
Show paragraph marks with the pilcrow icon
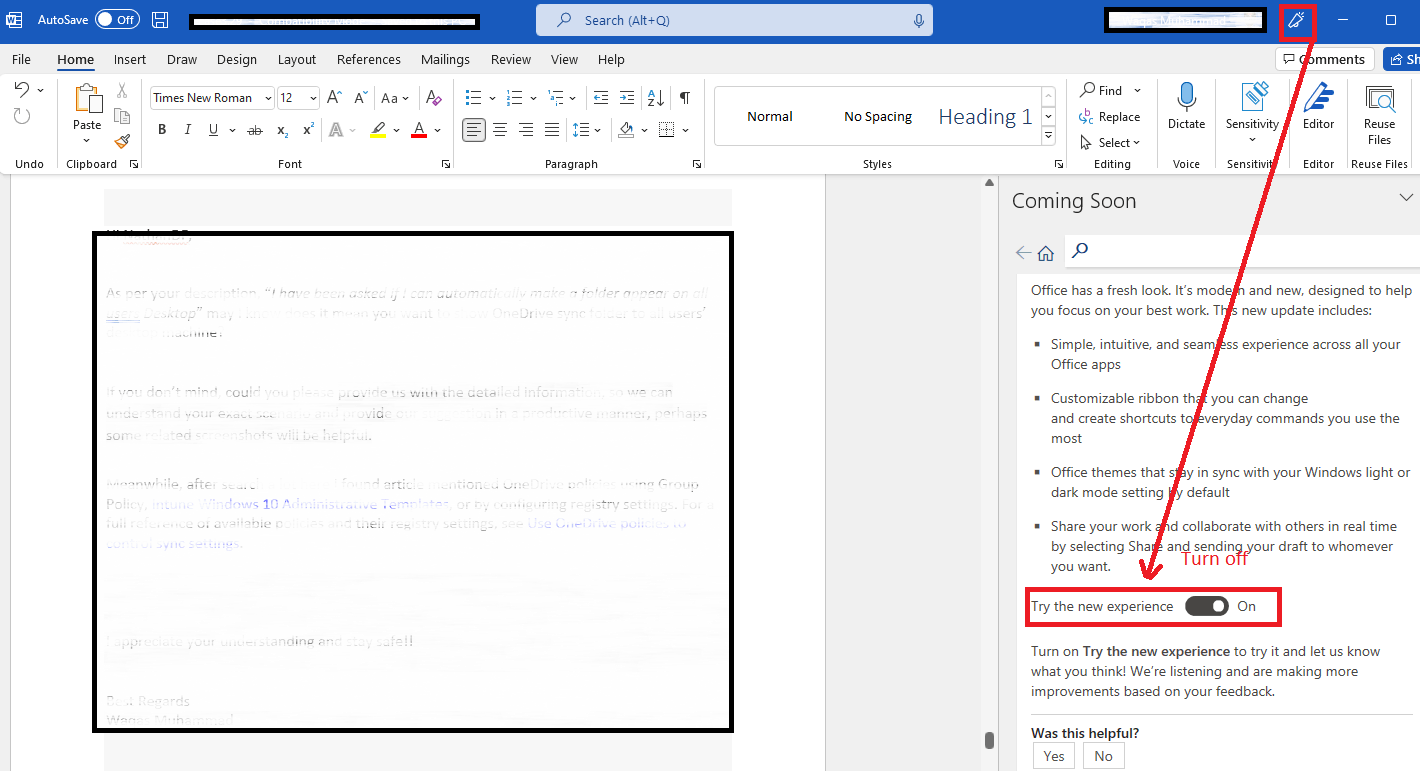point(685,98)
